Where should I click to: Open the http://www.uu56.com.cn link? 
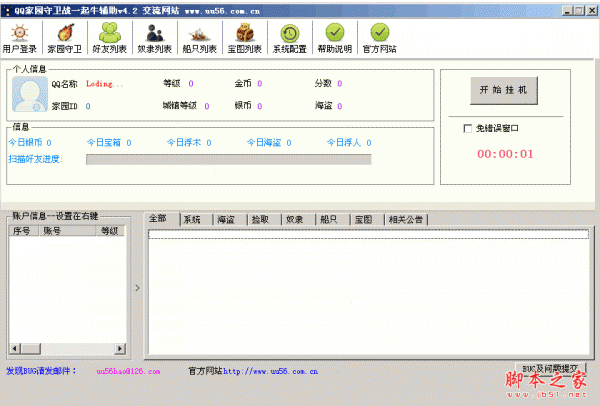coord(270,371)
